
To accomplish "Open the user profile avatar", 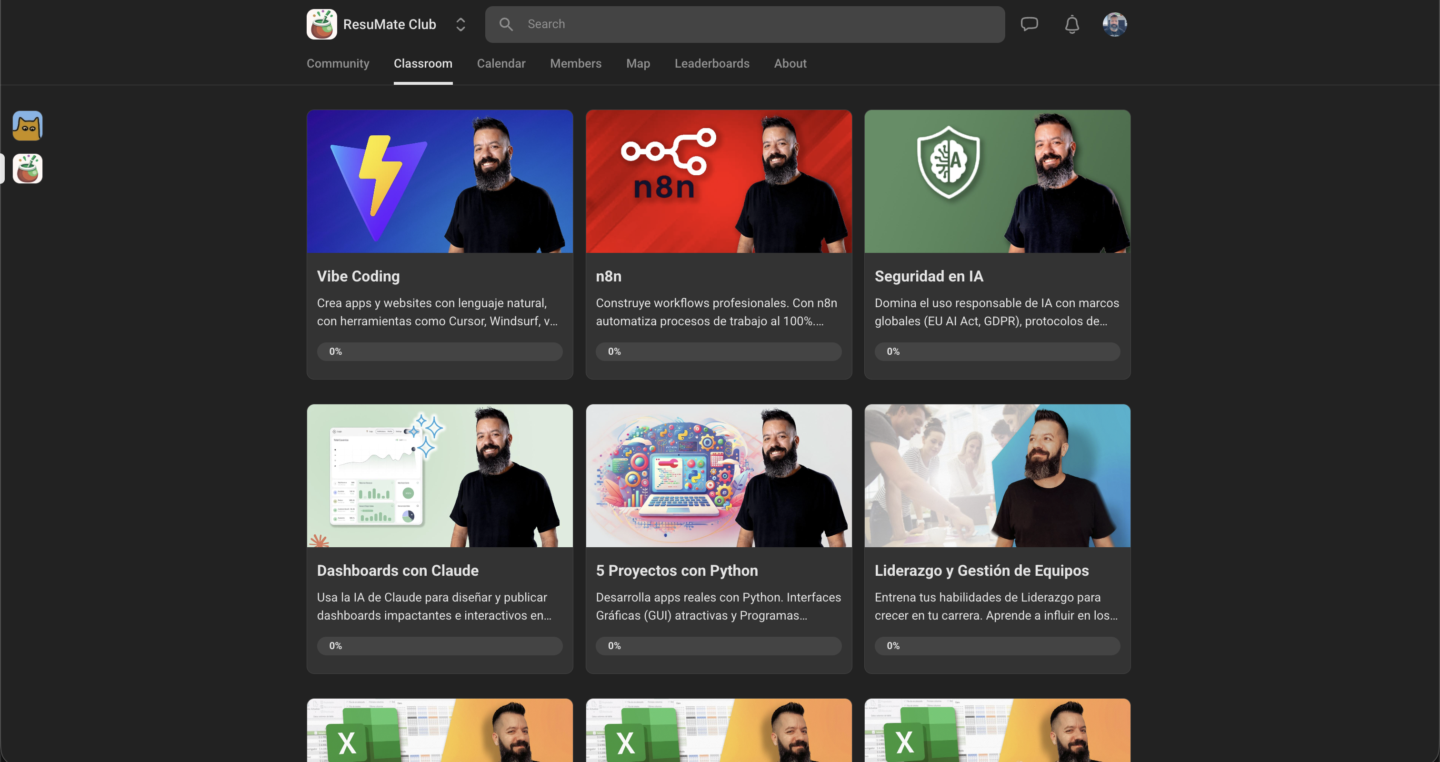I will [x=1115, y=24].
